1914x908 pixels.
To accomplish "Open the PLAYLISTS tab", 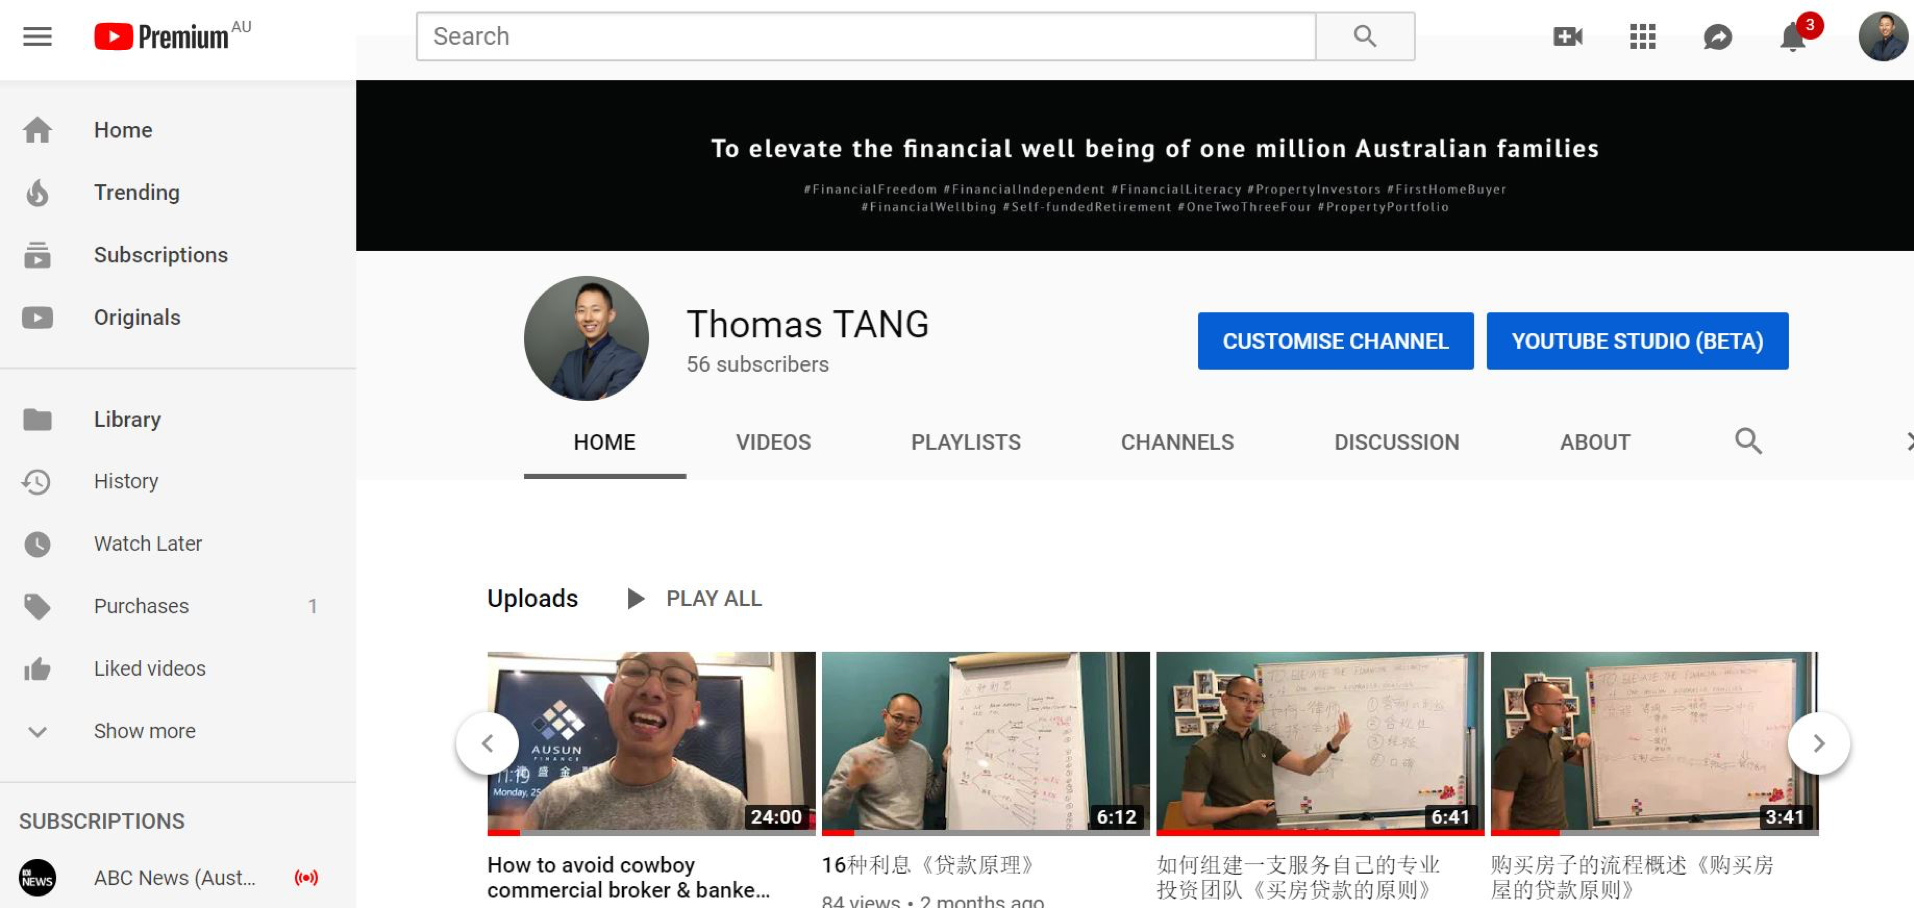I will click(x=965, y=441).
